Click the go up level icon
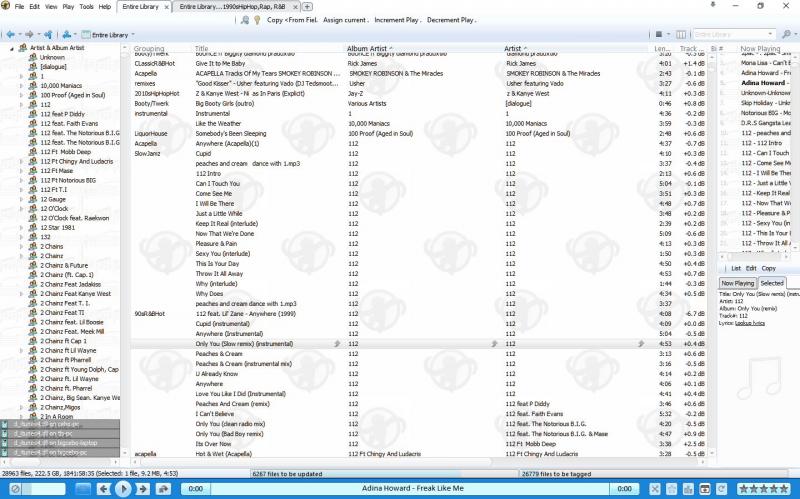Viewport: 800px width, 499px height. coord(48,35)
